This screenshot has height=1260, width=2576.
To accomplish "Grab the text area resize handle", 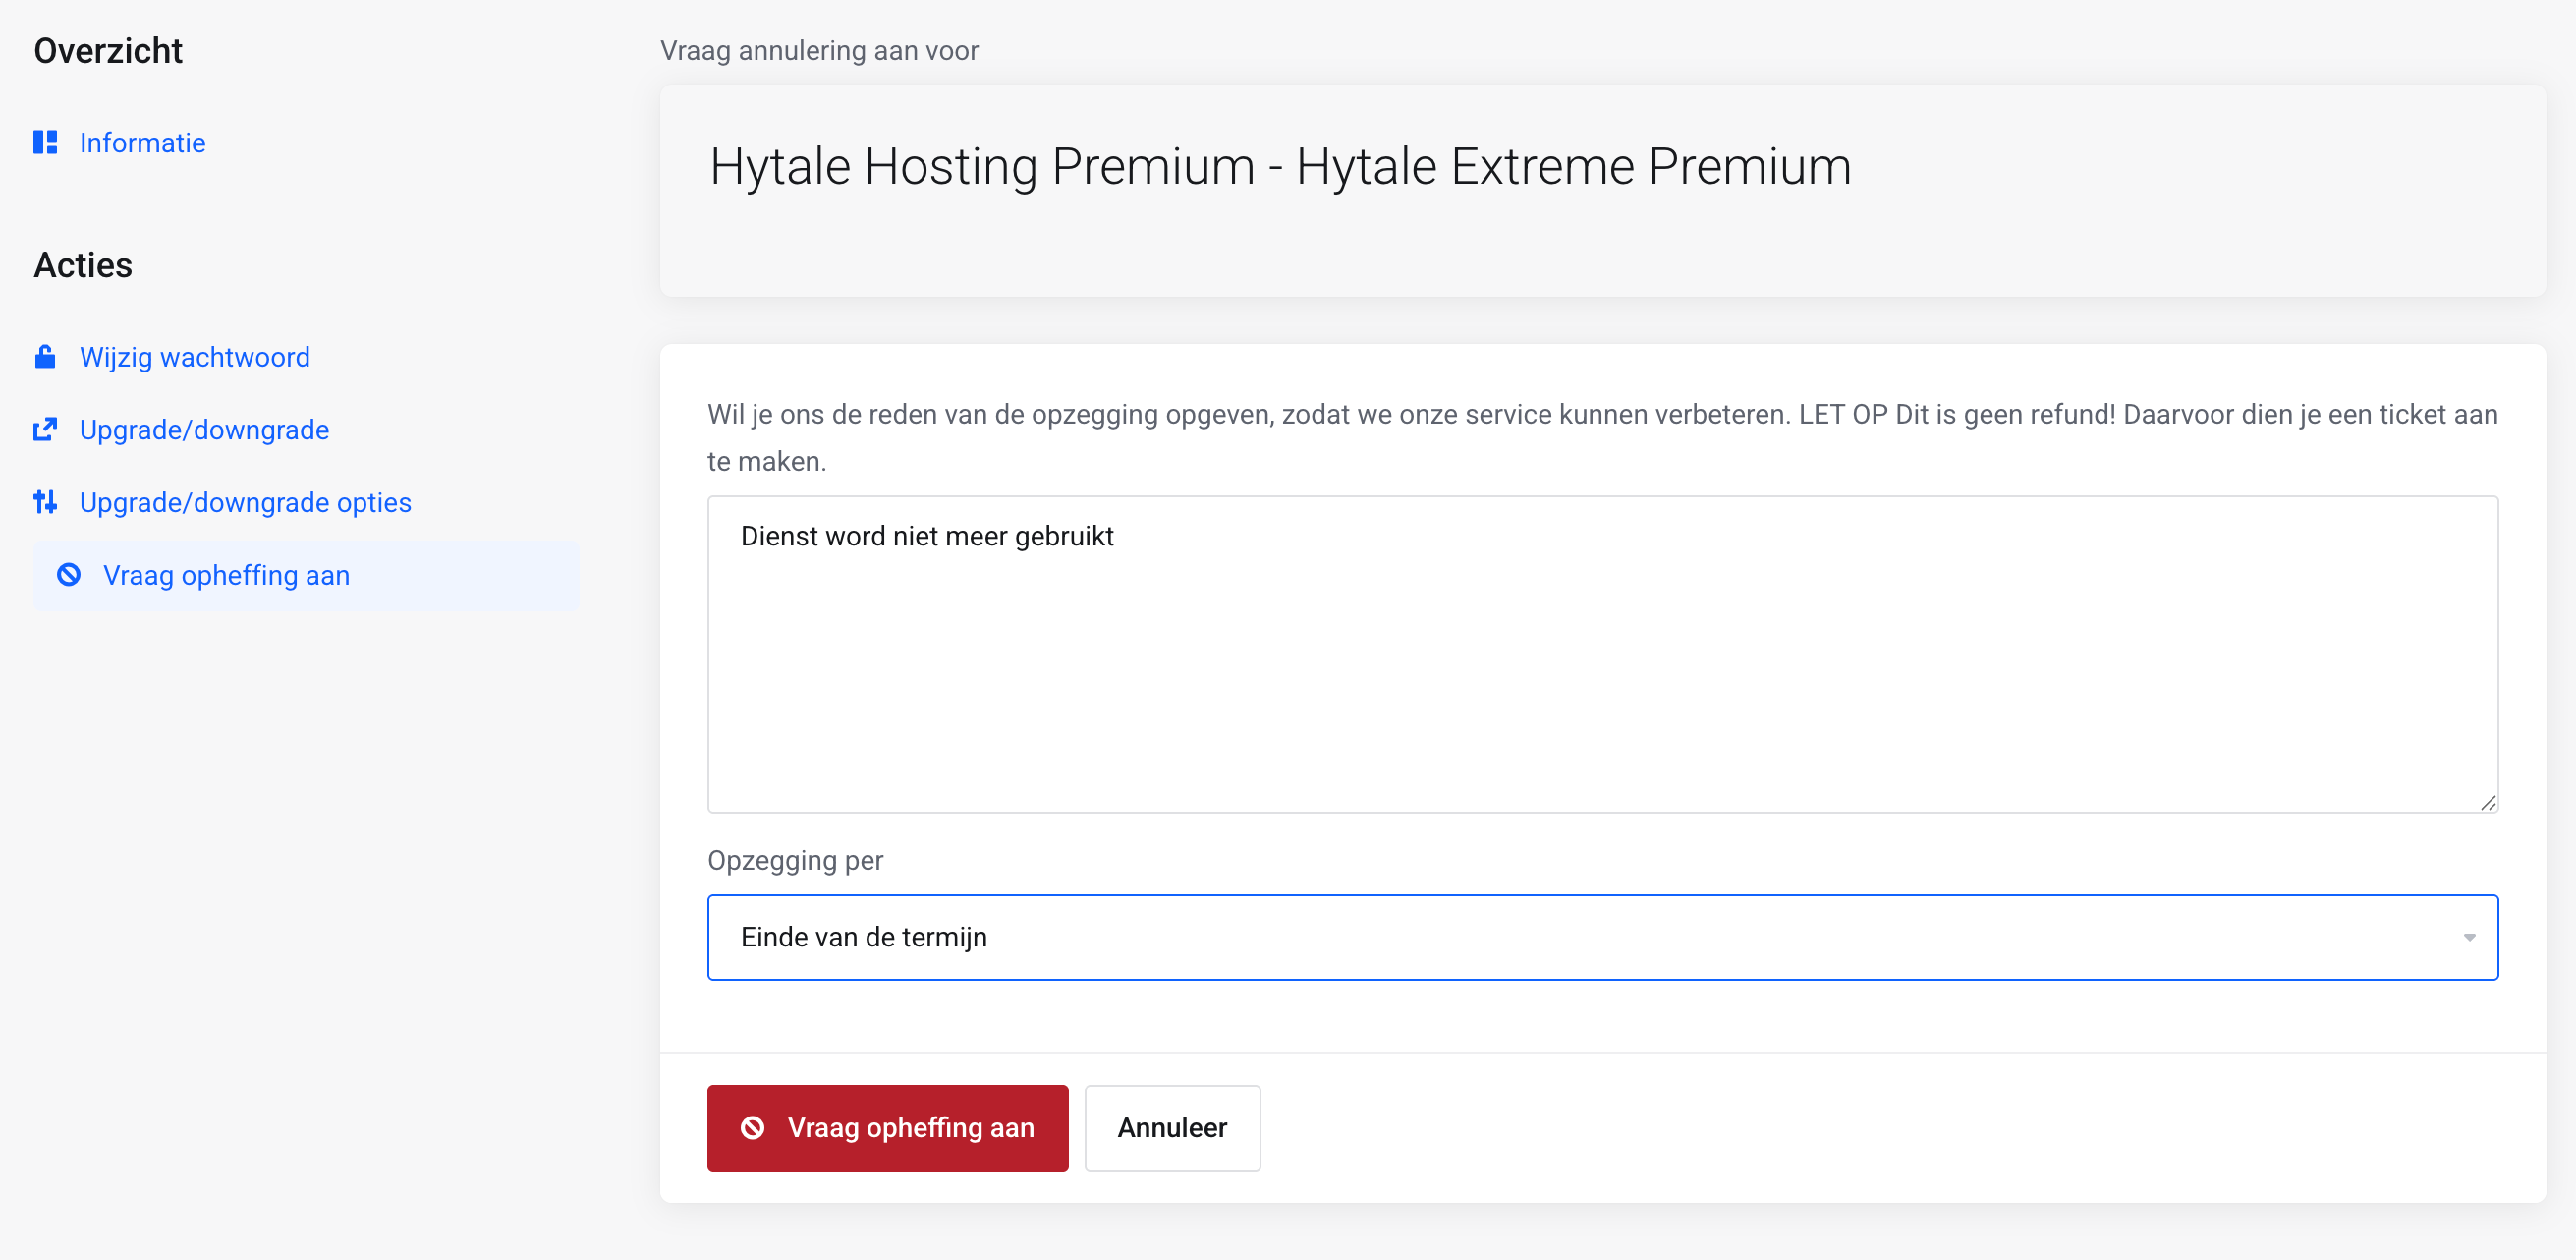I will [x=2488, y=803].
